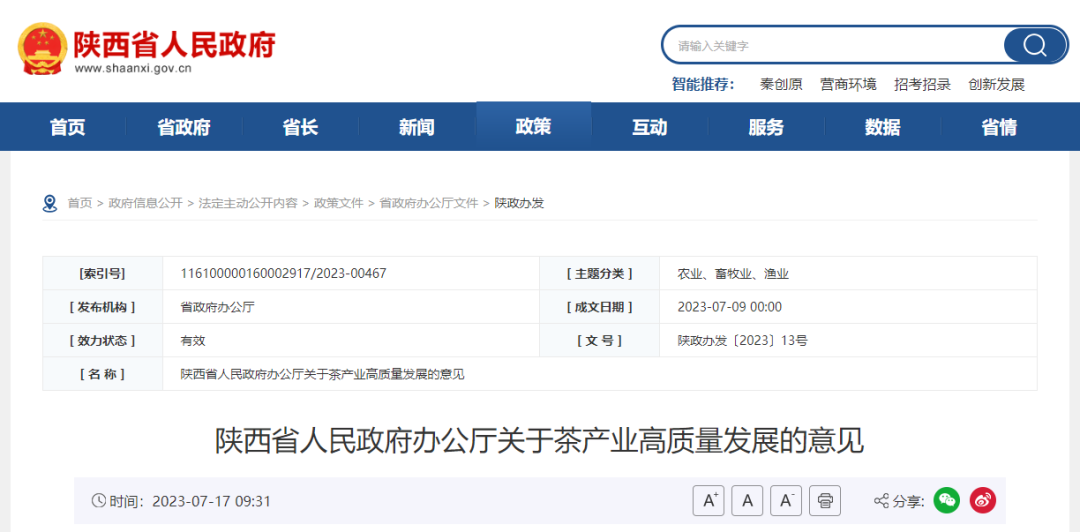Click the breadcrumb location pin icon

[x=50, y=203]
